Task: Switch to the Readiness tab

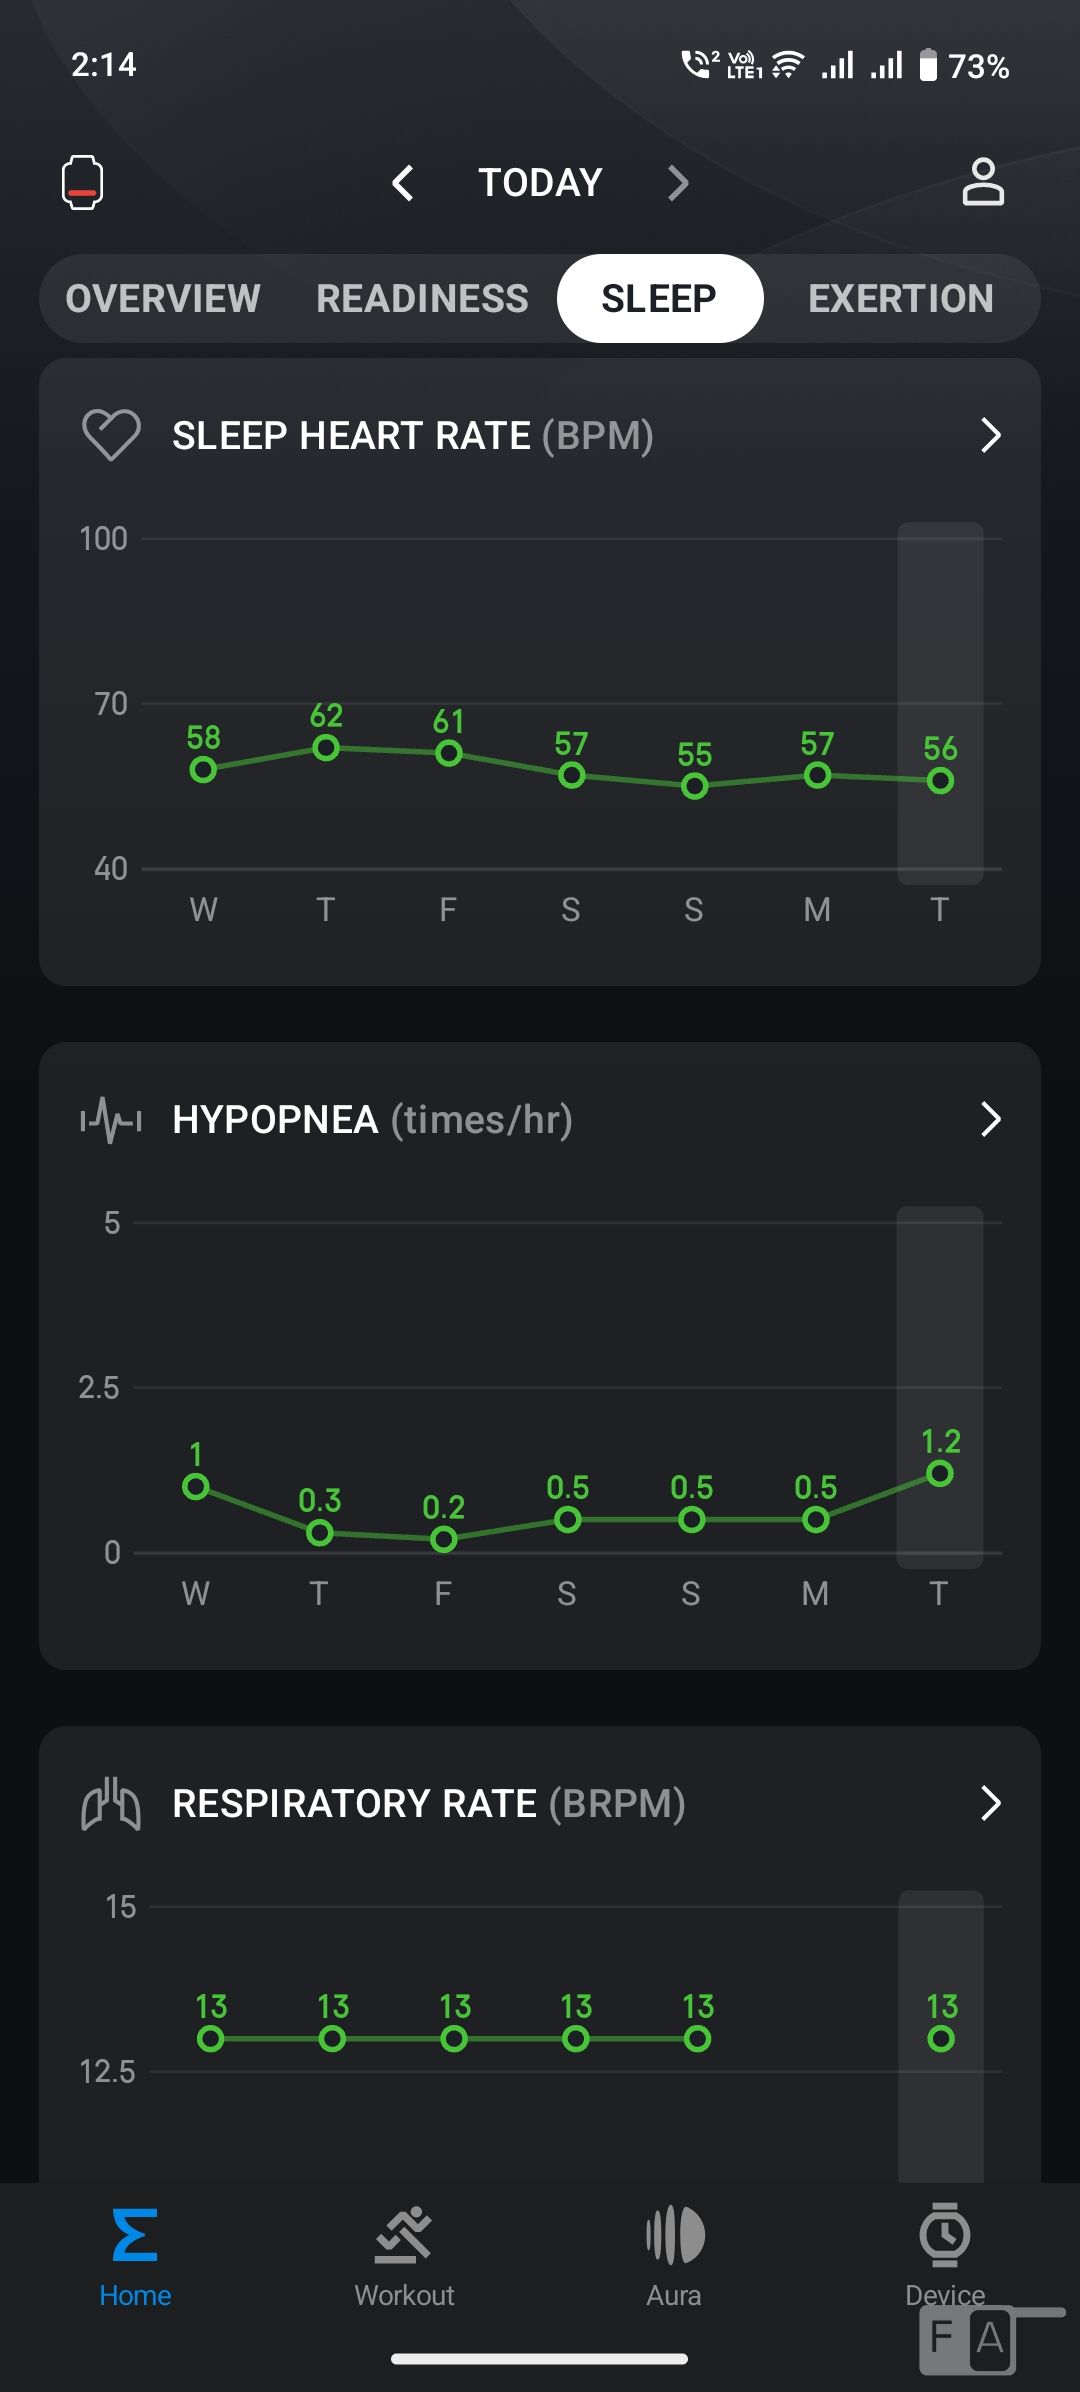Action: pos(422,299)
